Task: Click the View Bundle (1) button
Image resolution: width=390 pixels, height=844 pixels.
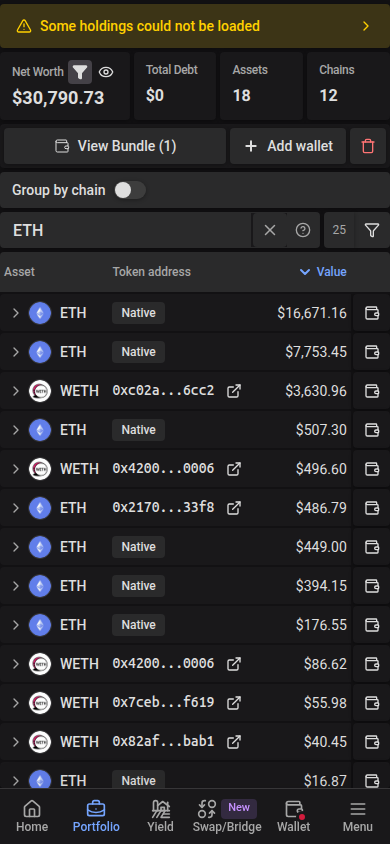Action: coord(115,146)
